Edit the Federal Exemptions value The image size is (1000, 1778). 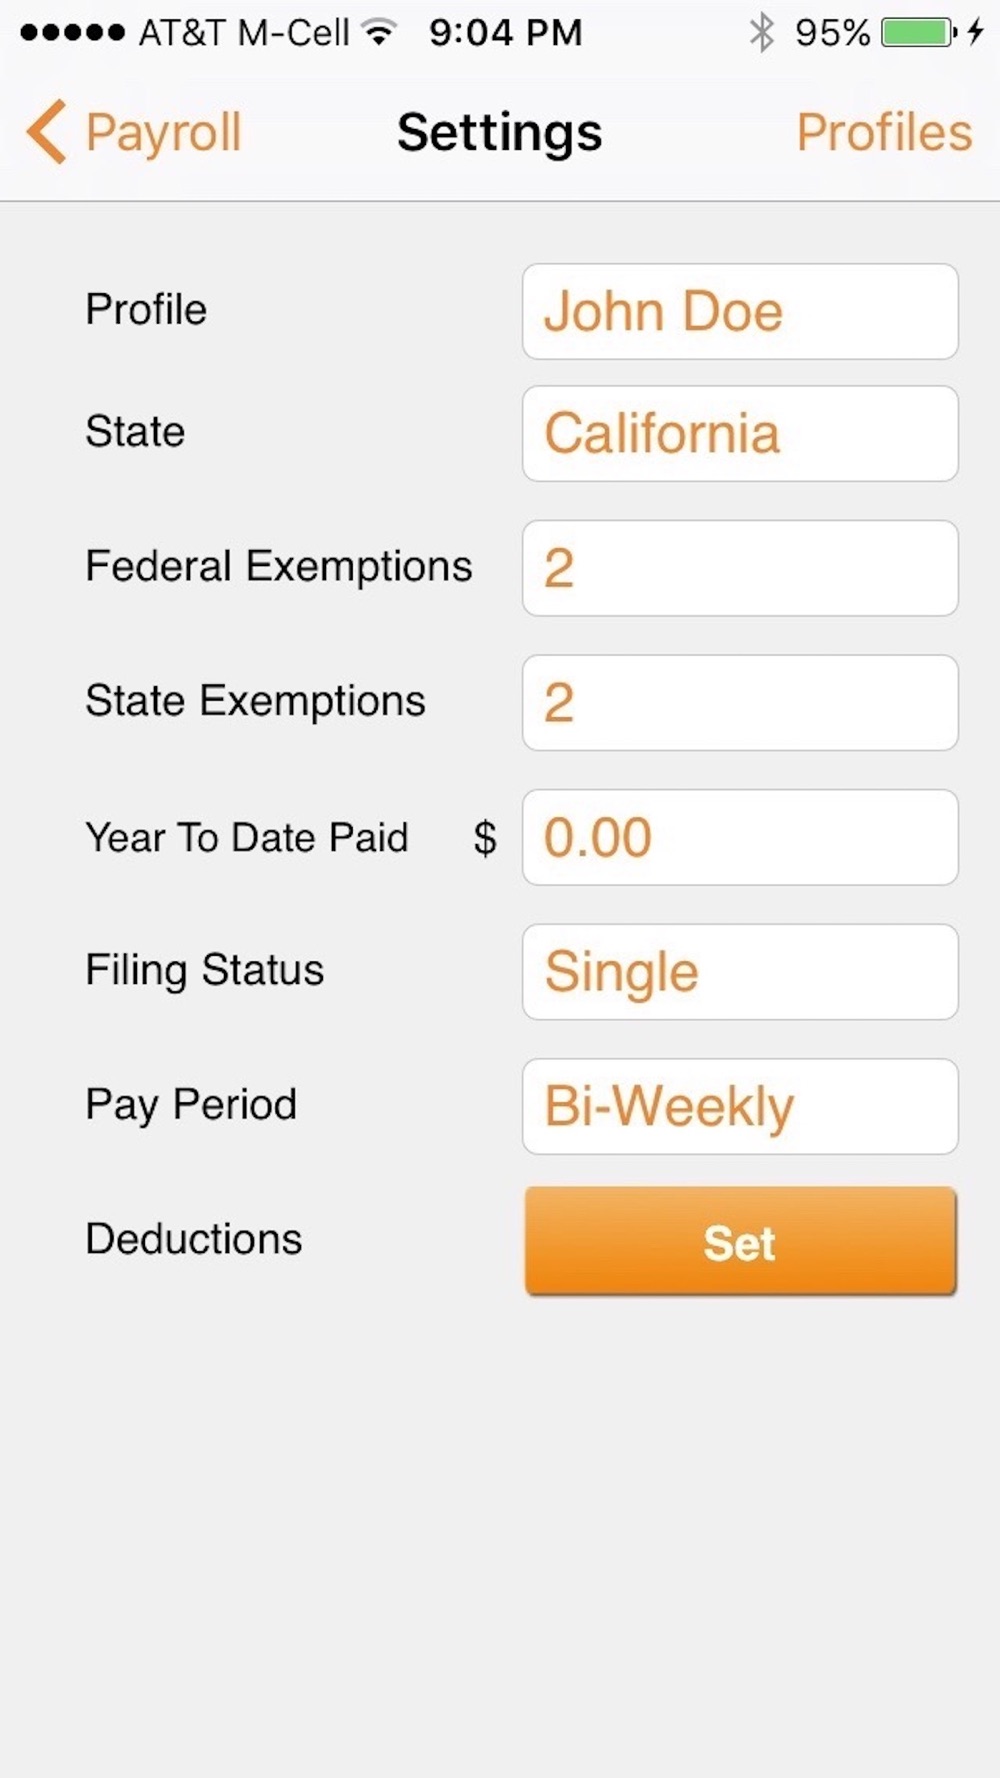740,568
